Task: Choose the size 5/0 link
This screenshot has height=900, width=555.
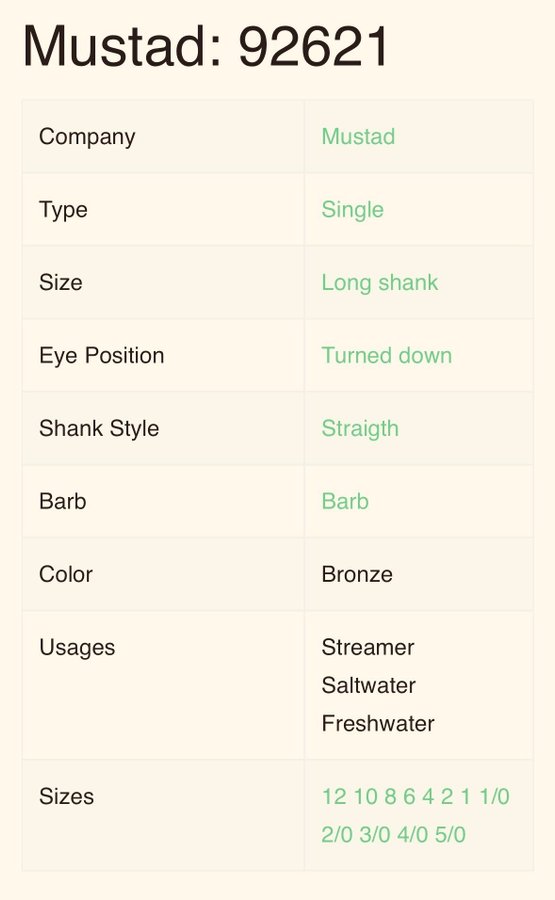Action: click(450, 835)
